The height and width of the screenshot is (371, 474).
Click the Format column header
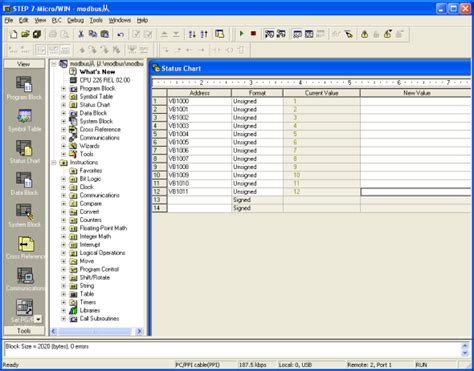pyautogui.click(x=257, y=93)
